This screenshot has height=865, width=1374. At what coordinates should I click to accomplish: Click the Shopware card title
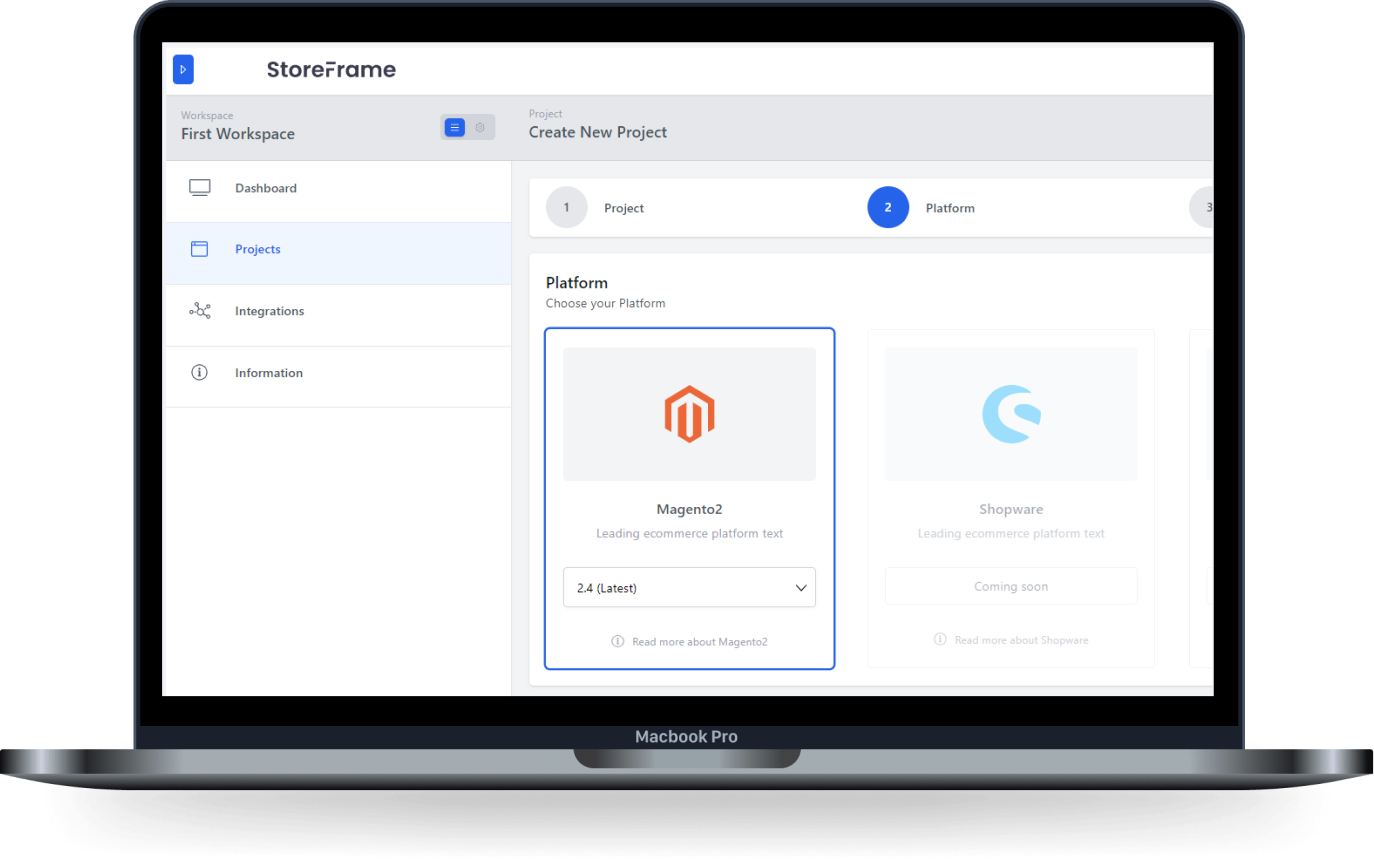pyautogui.click(x=1011, y=509)
